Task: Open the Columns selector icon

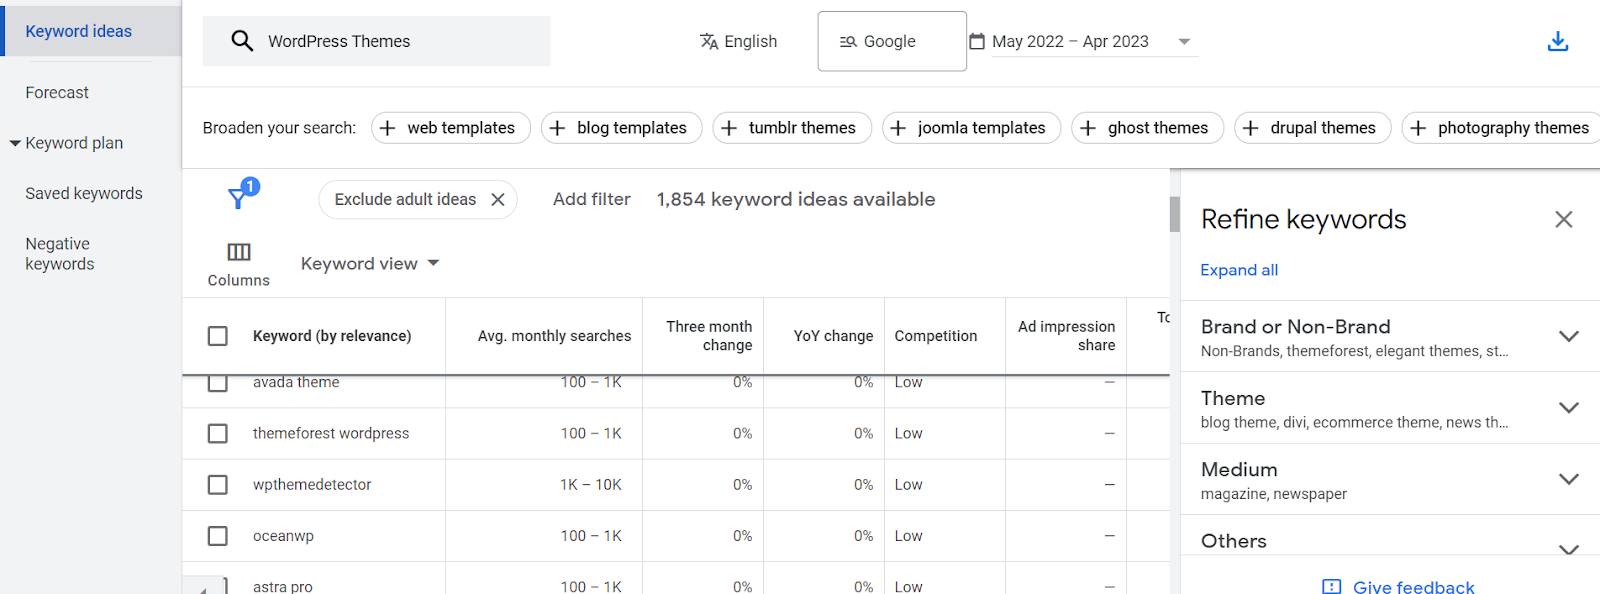Action: pos(239,252)
